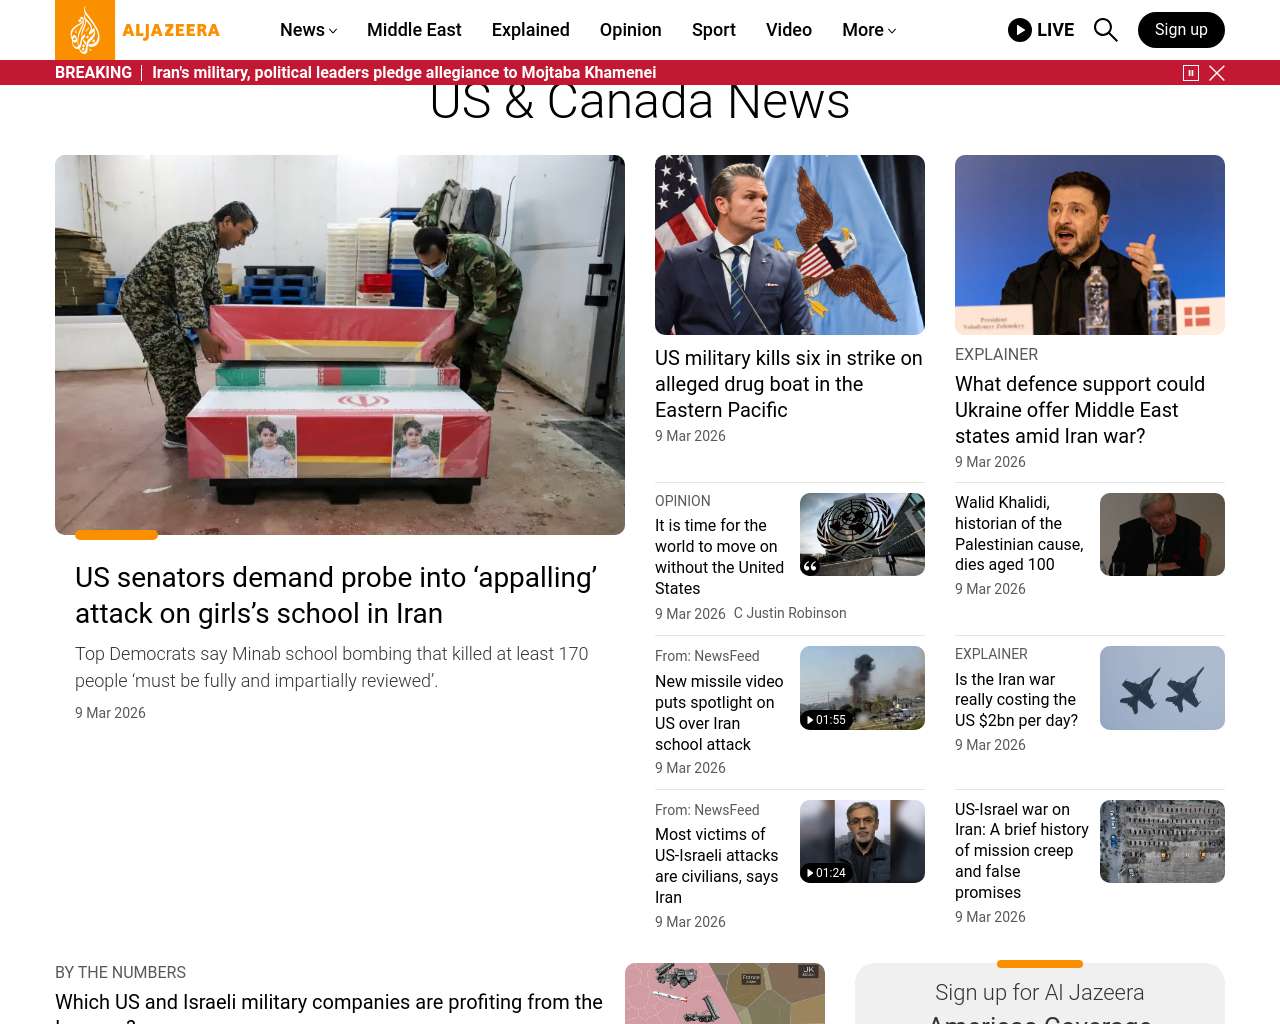Open the Zelensky article image
This screenshot has height=1024, width=1280.
point(1090,245)
